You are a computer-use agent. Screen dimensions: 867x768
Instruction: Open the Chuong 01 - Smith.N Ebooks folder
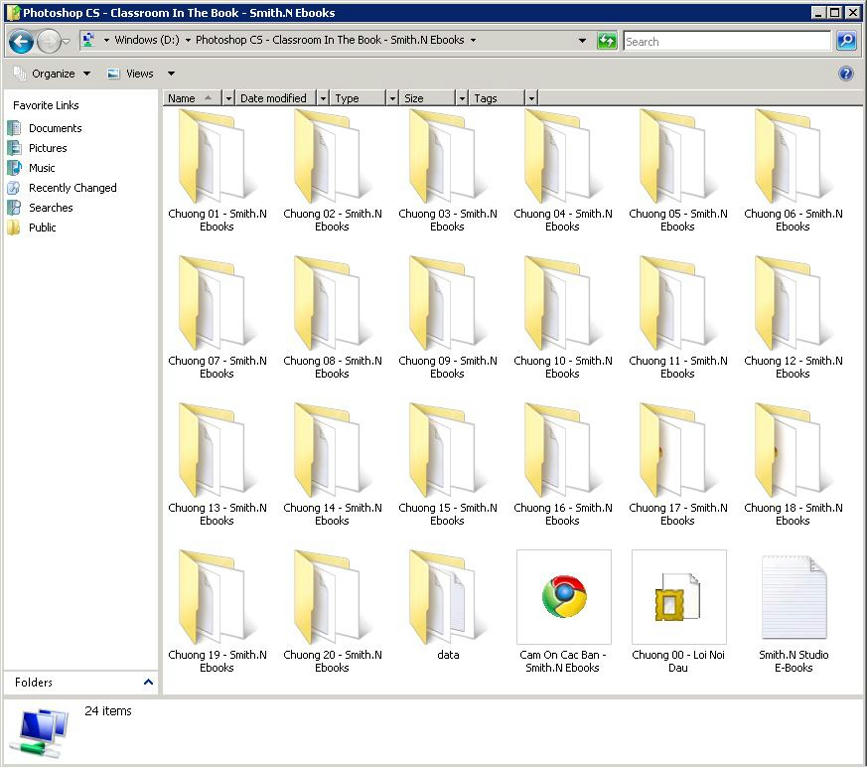[x=217, y=170]
